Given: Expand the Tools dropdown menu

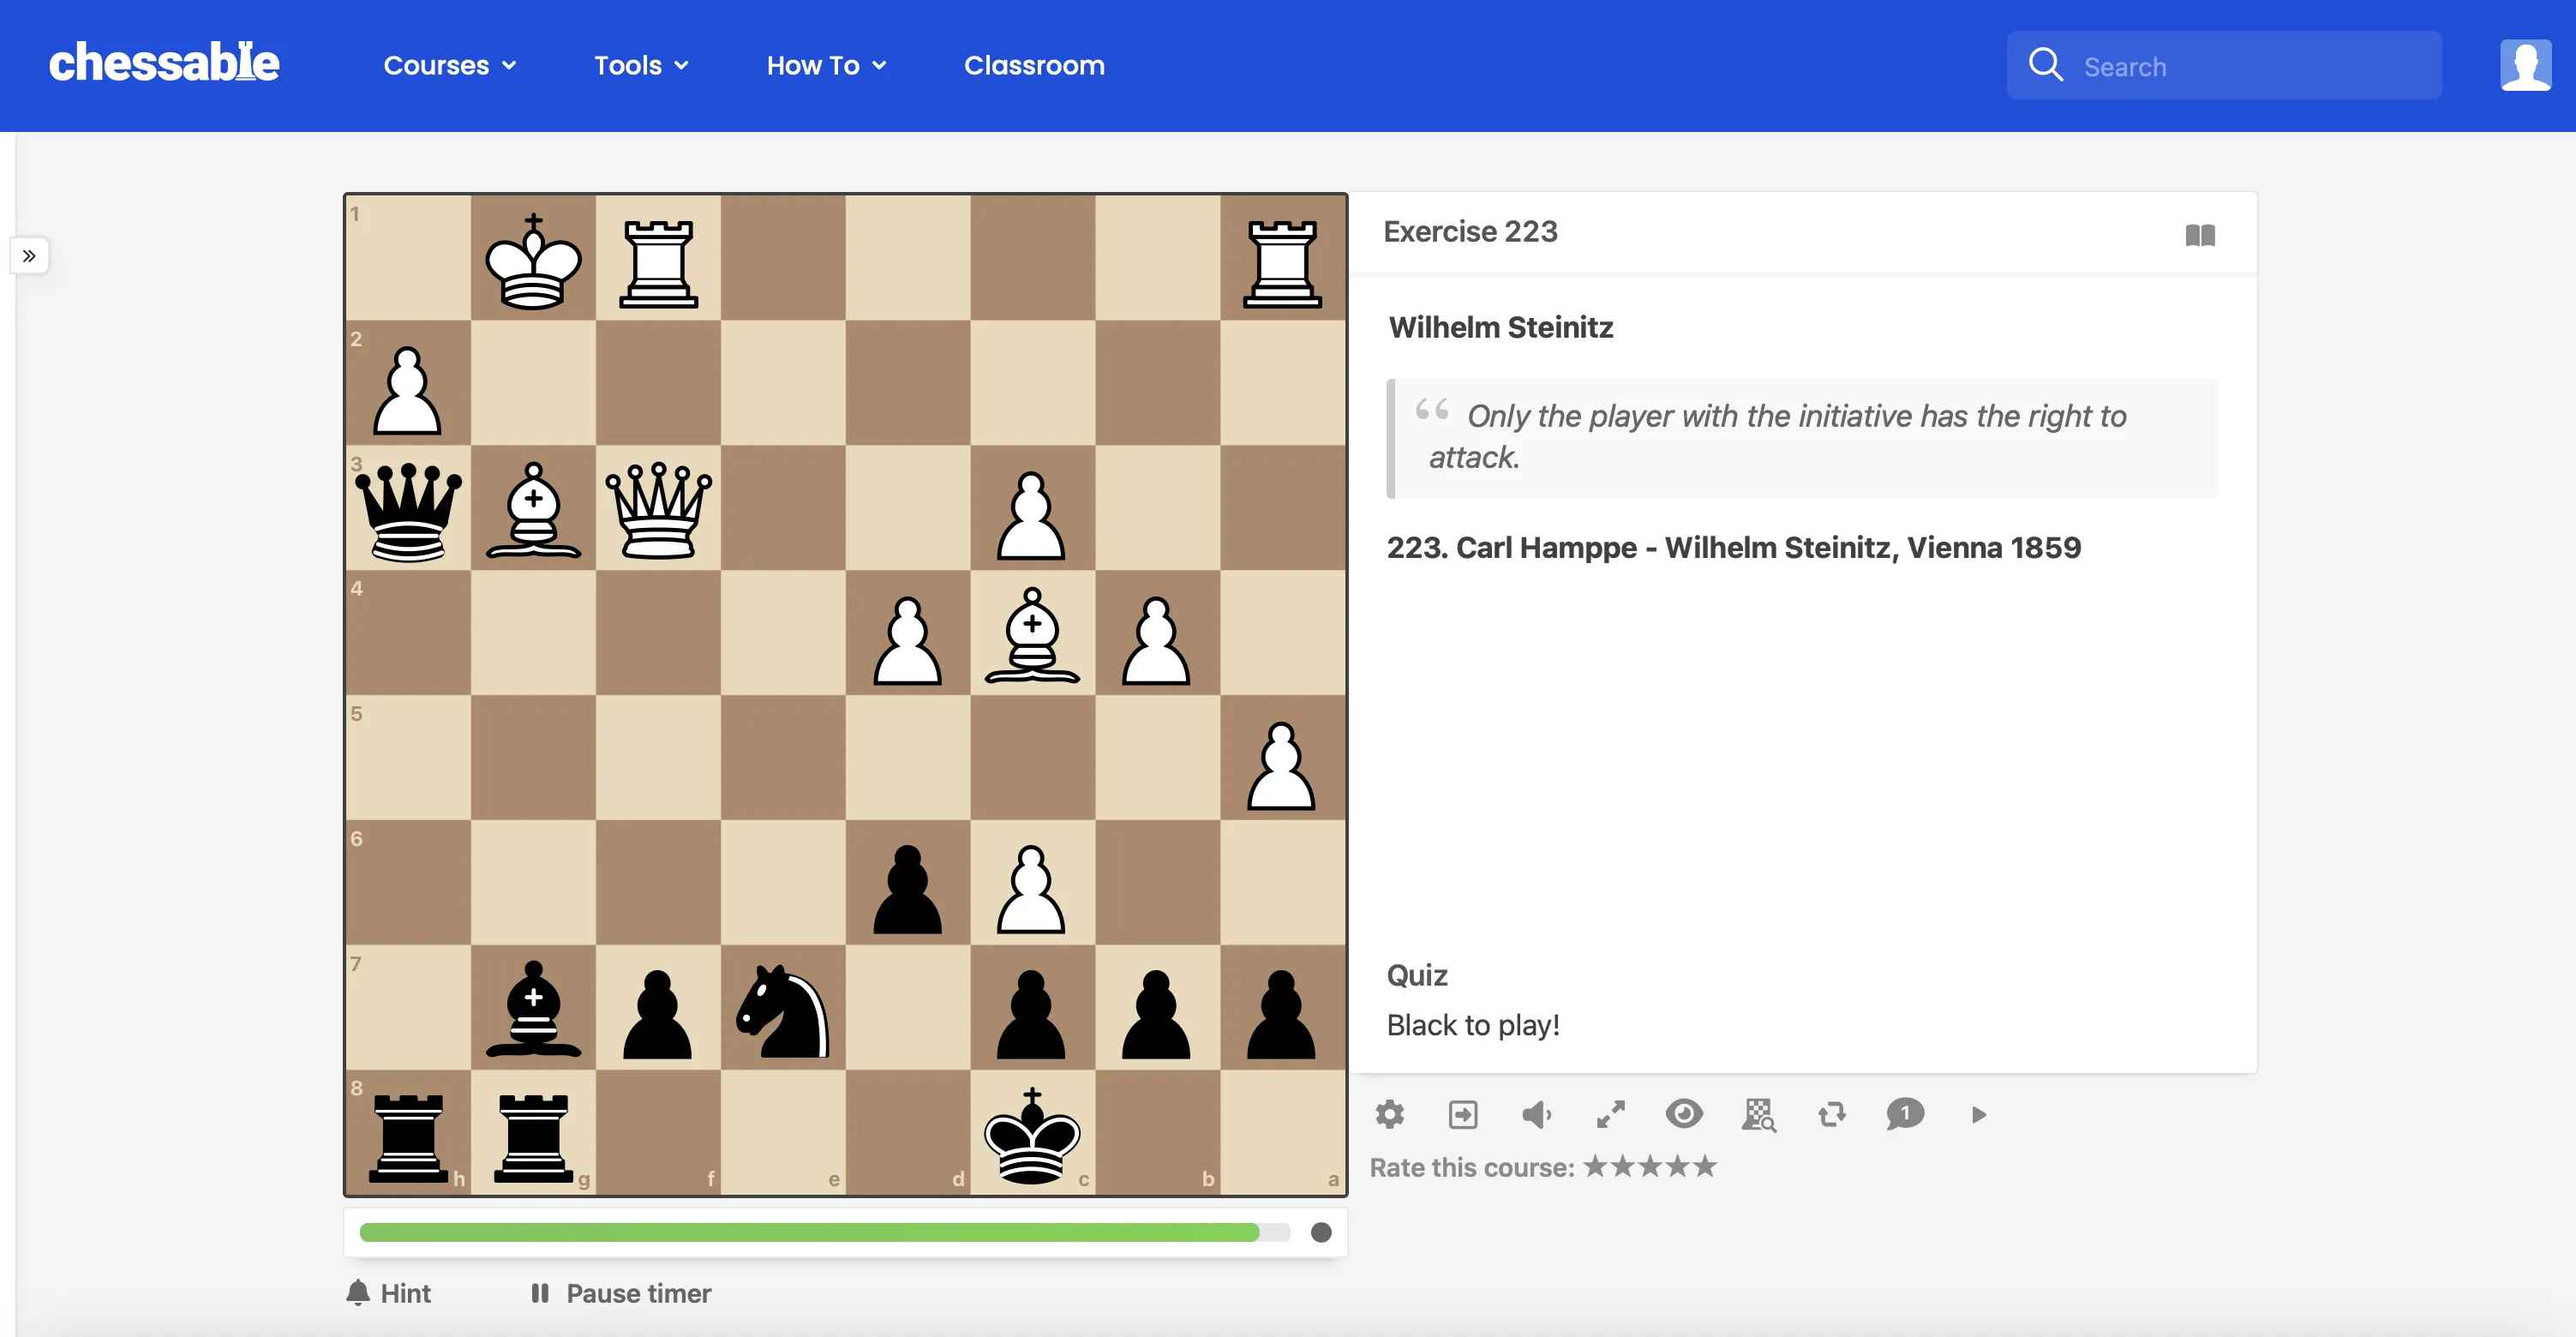Looking at the screenshot, I should (641, 66).
